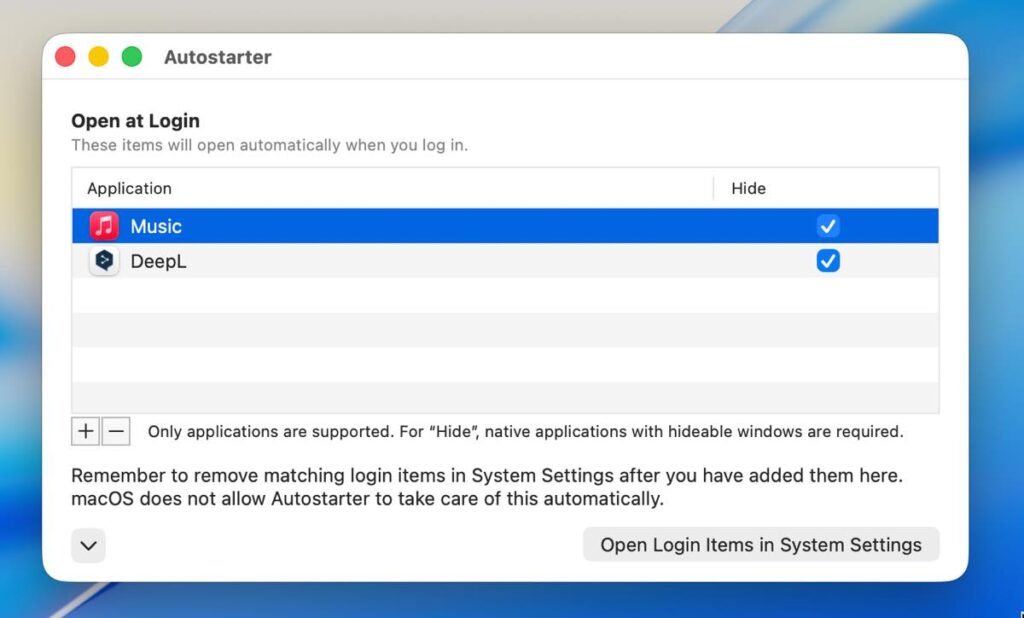Click the first empty row below DeepL
Screen dimensions: 1024x618
point(505,296)
